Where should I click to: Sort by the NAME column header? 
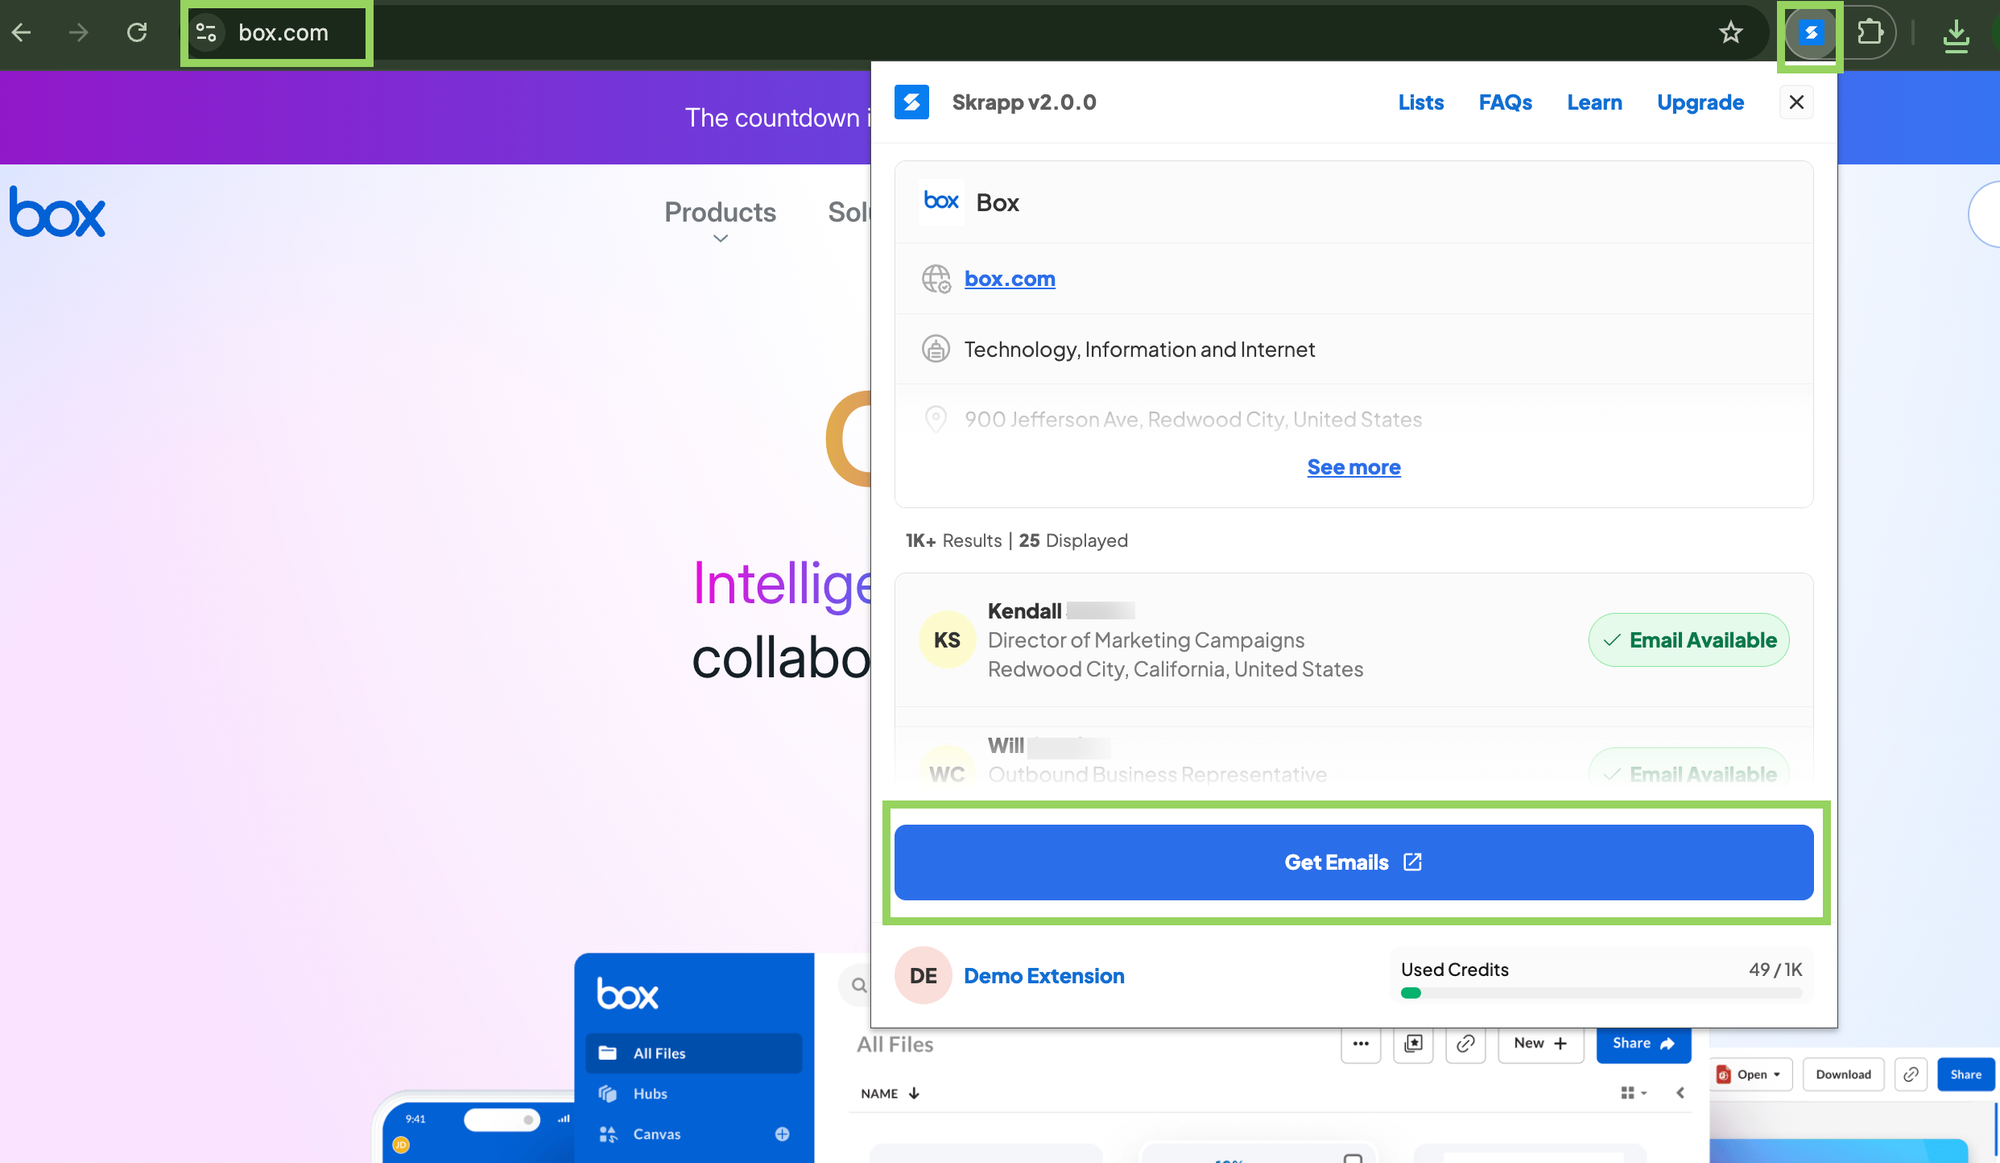[889, 1093]
